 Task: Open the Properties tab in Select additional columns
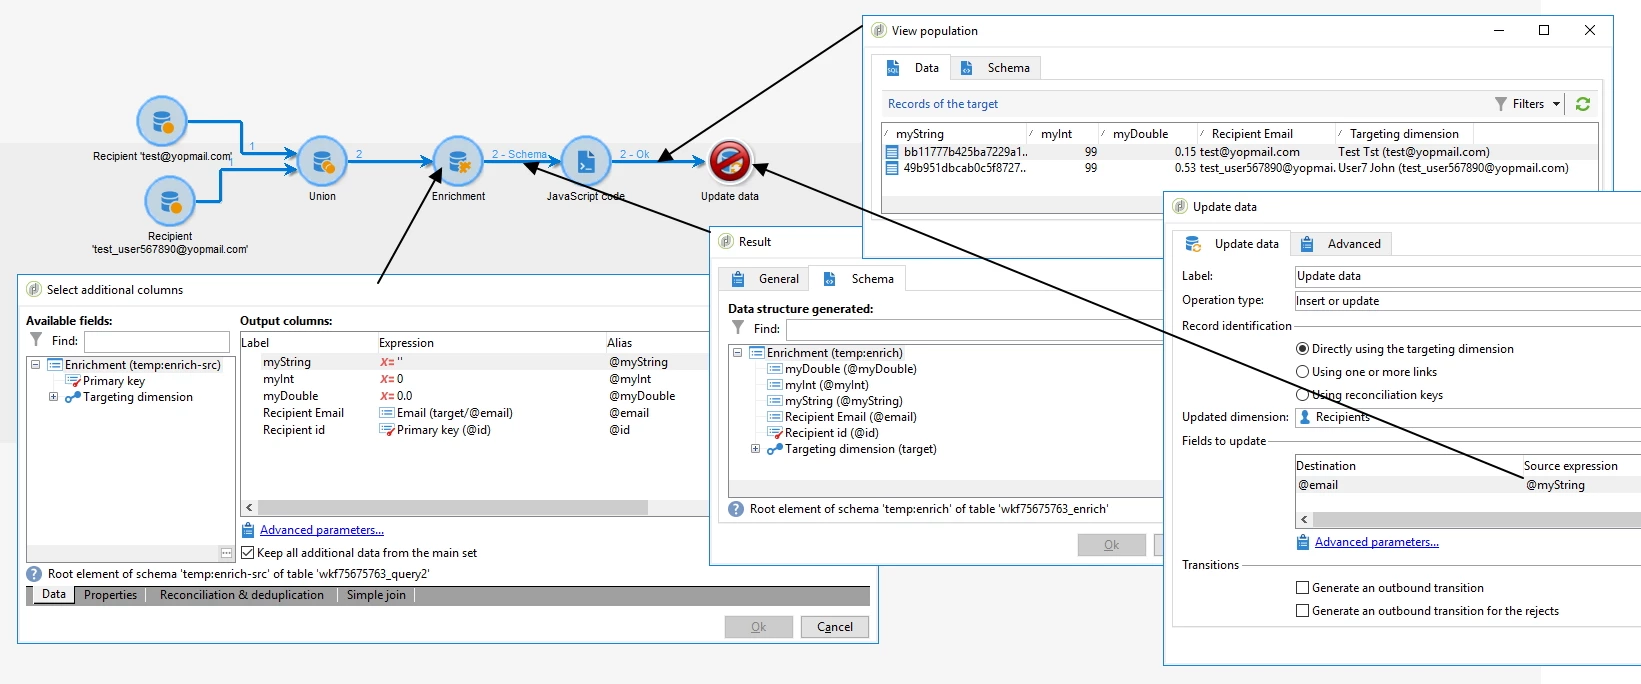tap(110, 595)
